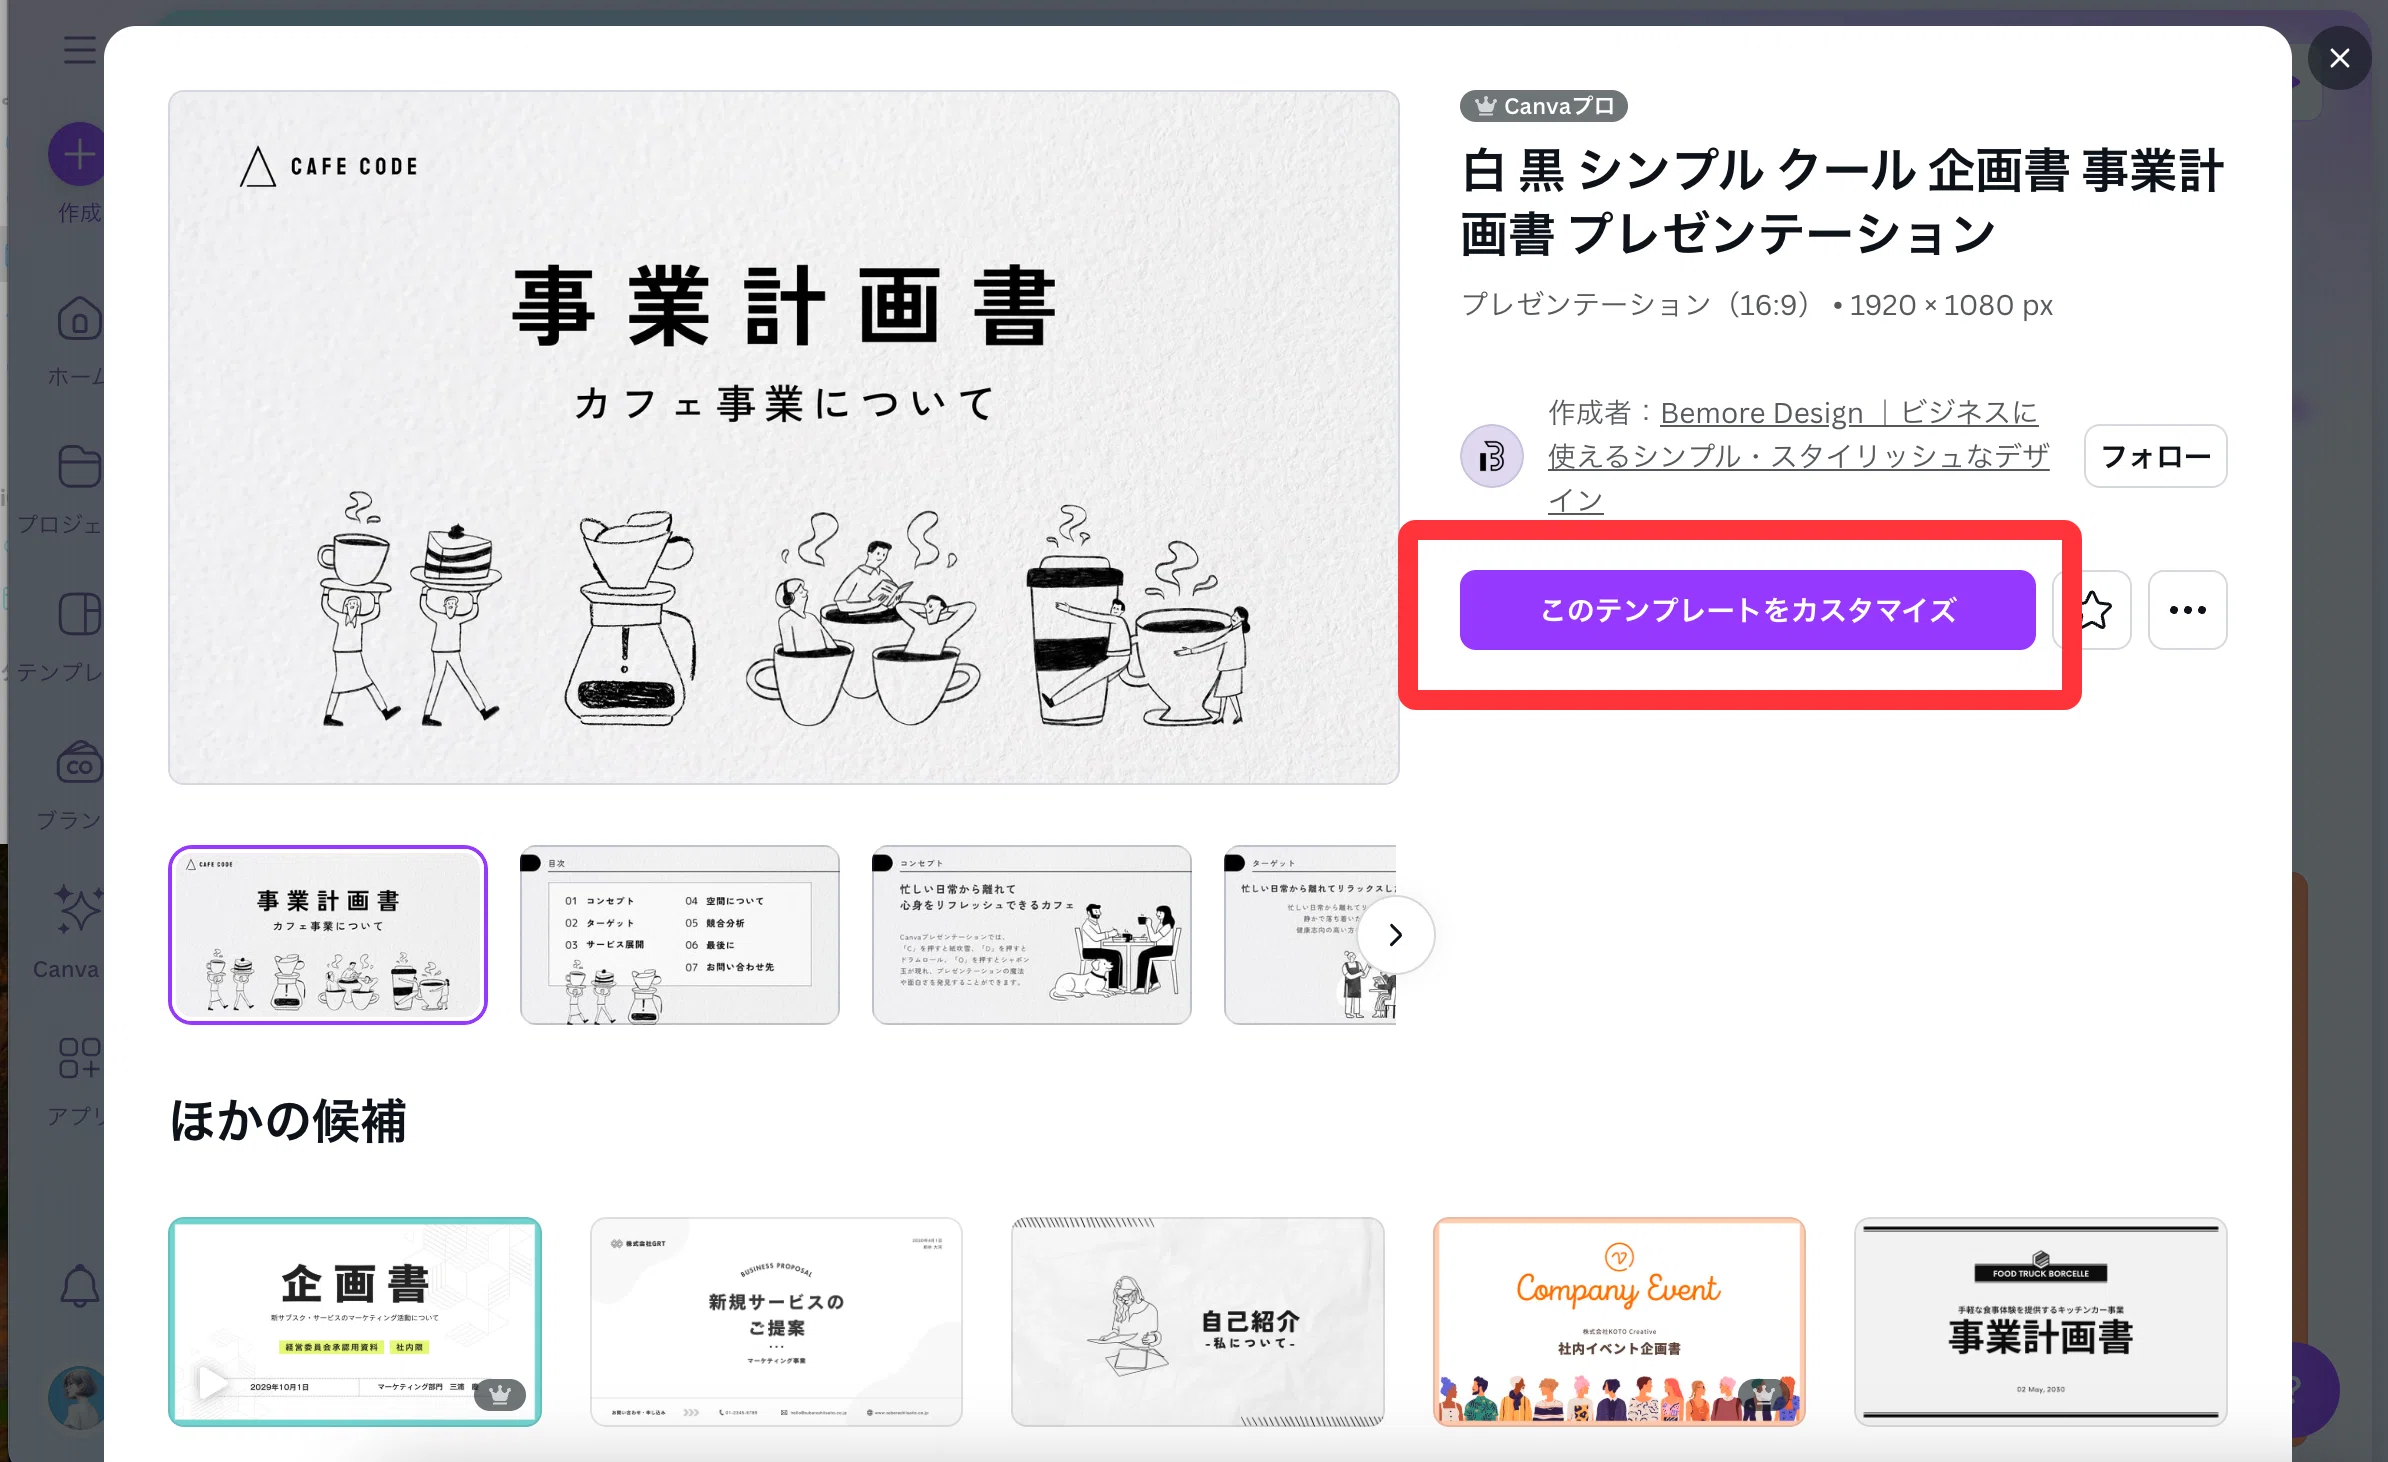Select the コンセプト slide thumbnail

point(1032,935)
